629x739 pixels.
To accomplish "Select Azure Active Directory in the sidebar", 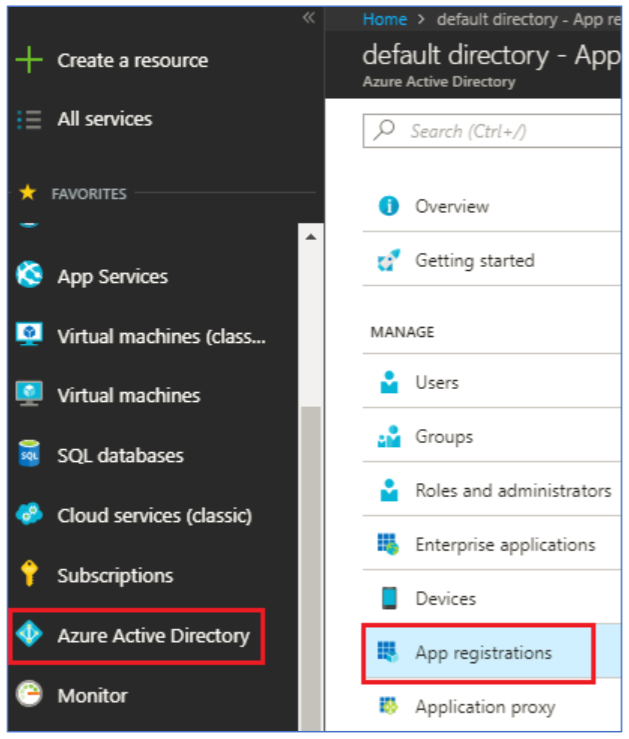I will (x=154, y=636).
